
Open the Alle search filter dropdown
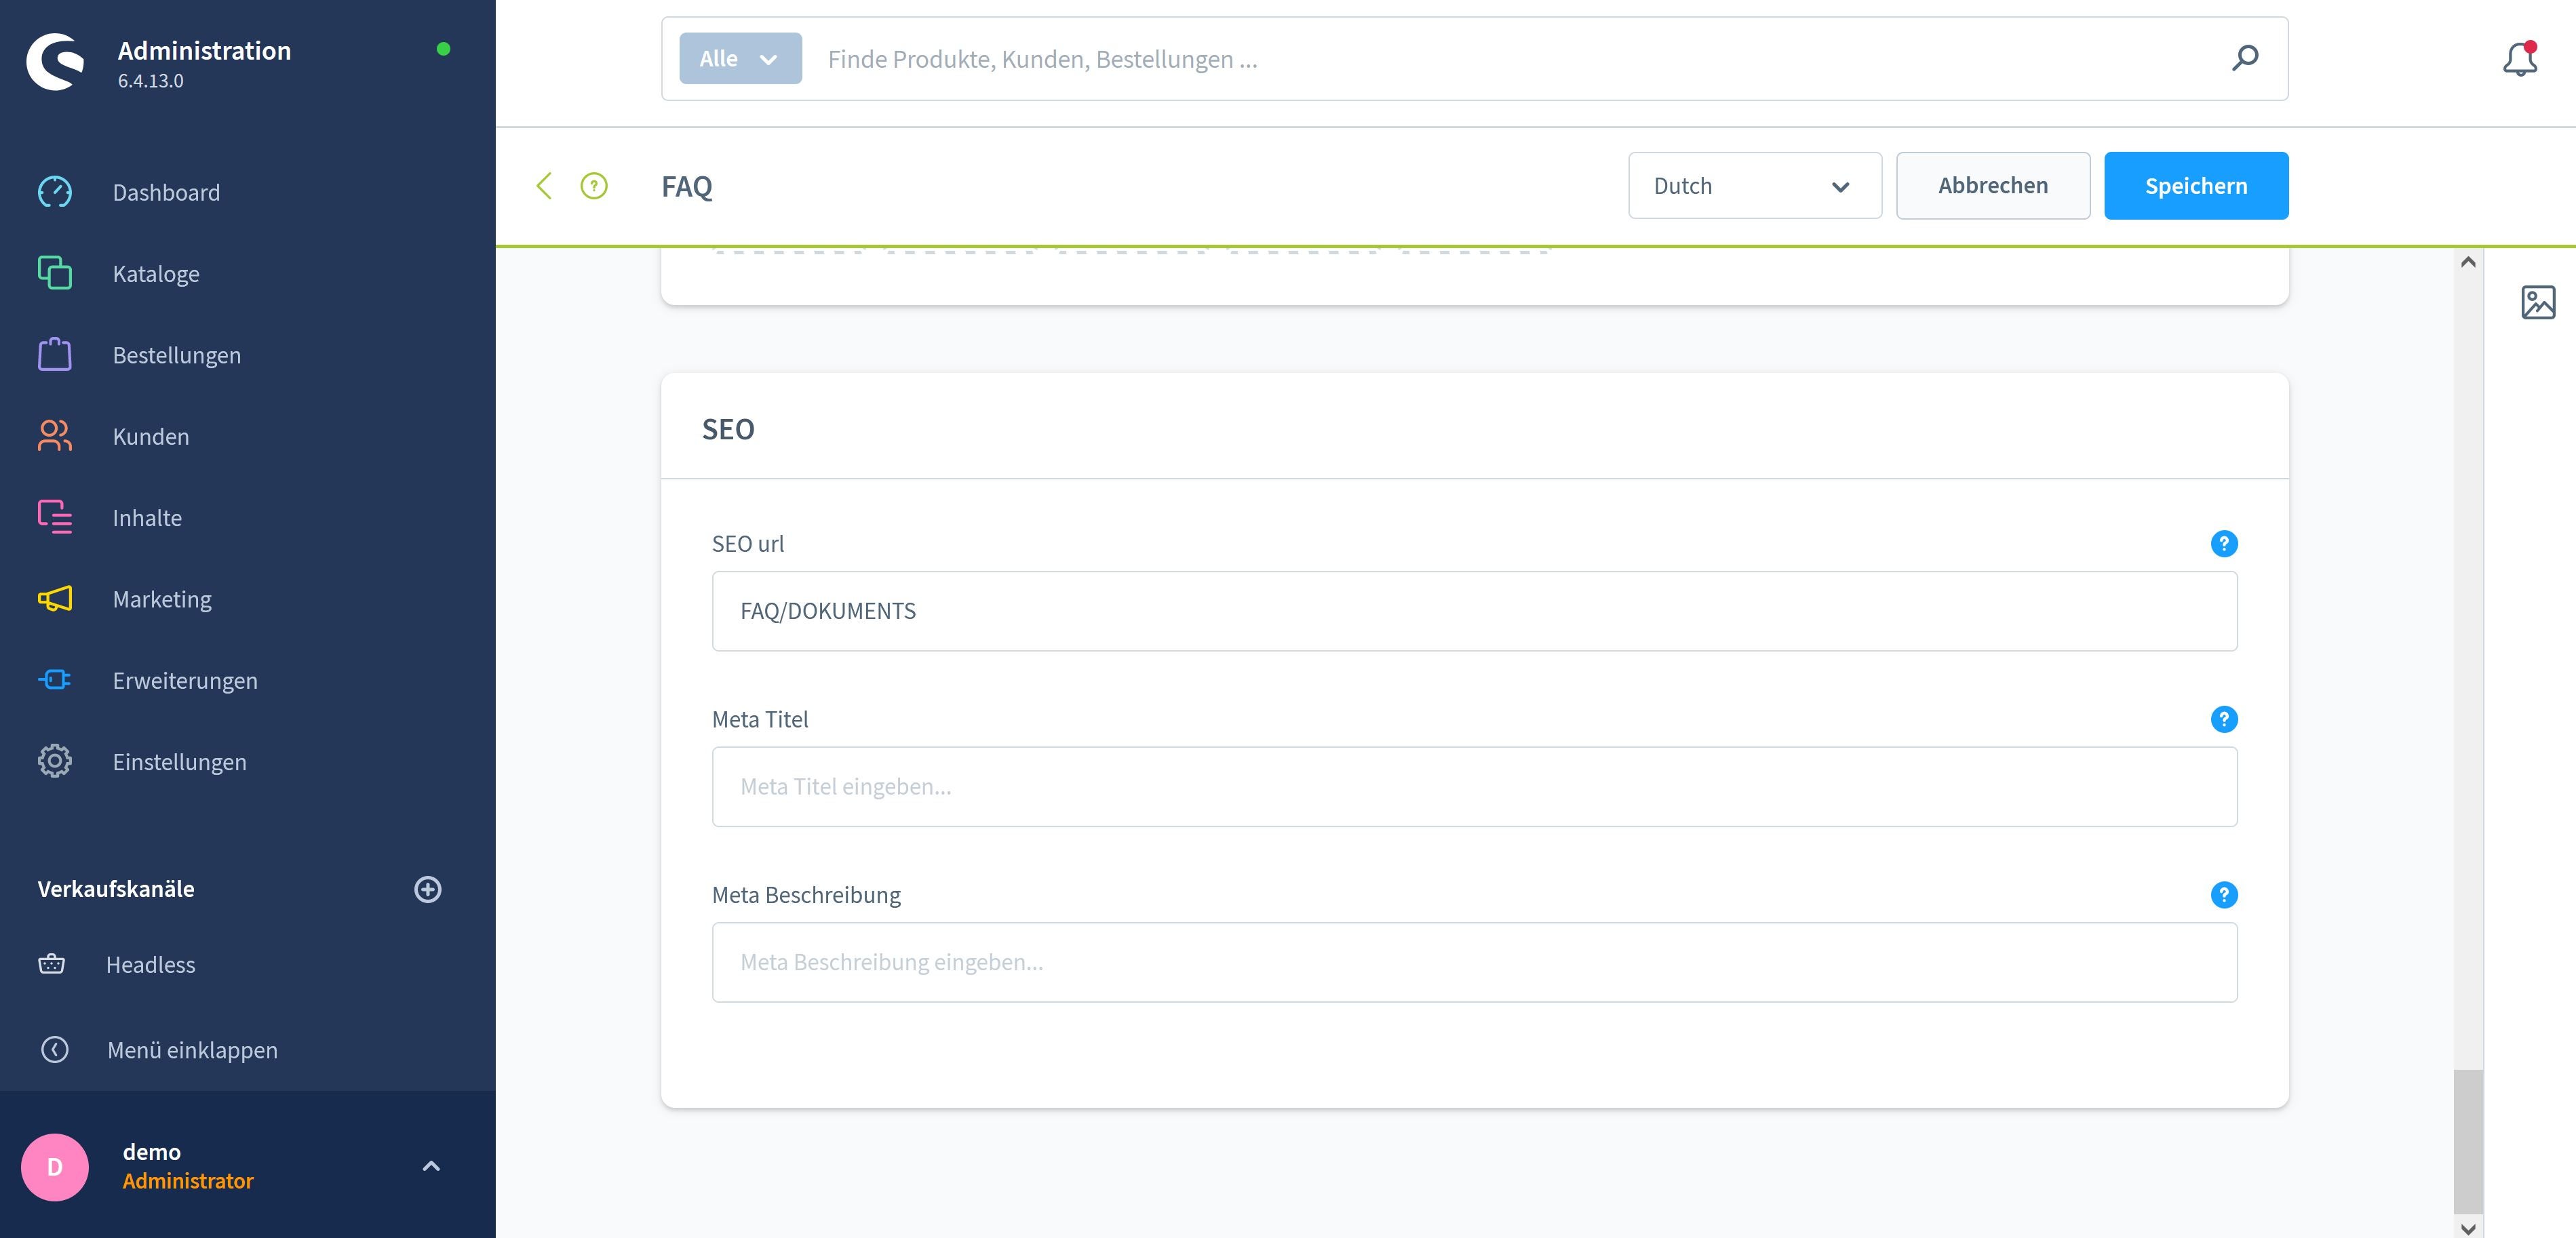pos(740,58)
